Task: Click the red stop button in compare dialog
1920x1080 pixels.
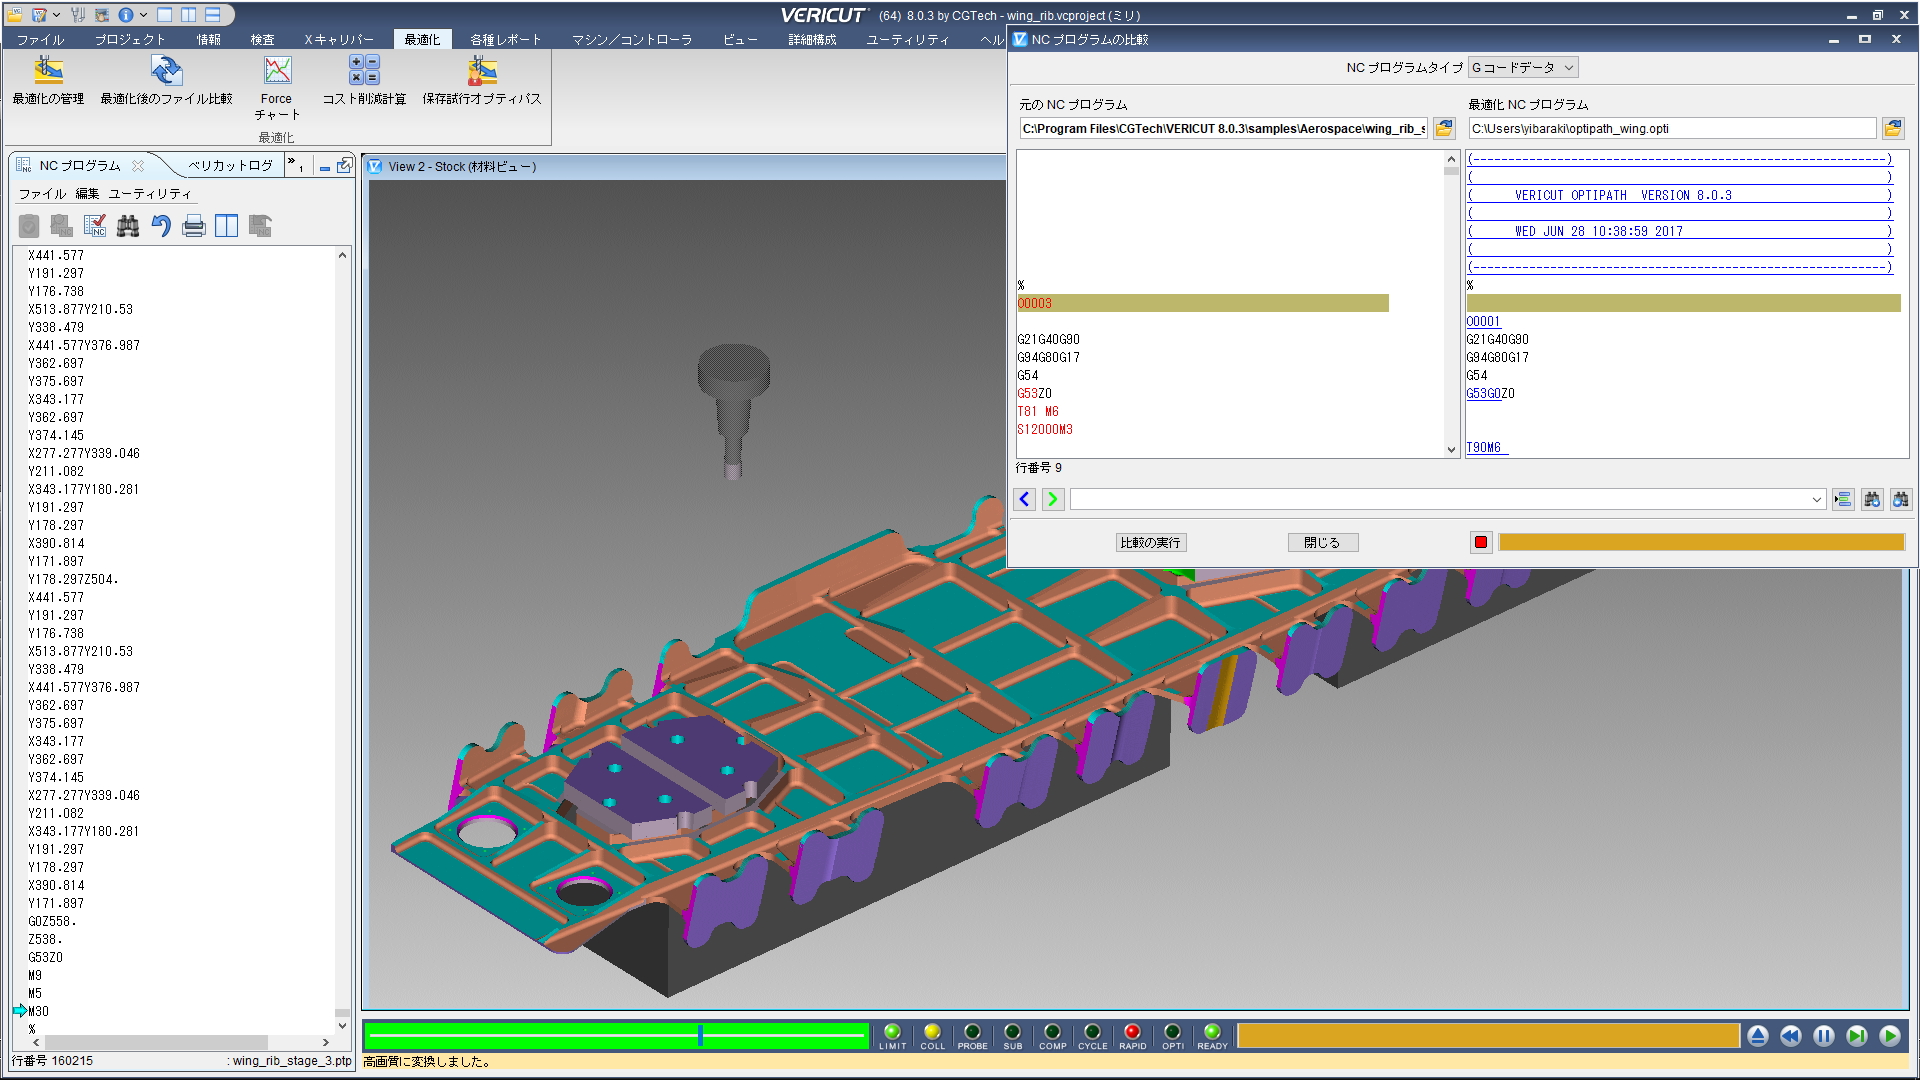Action: pyautogui.click(x=1481, y=542)
